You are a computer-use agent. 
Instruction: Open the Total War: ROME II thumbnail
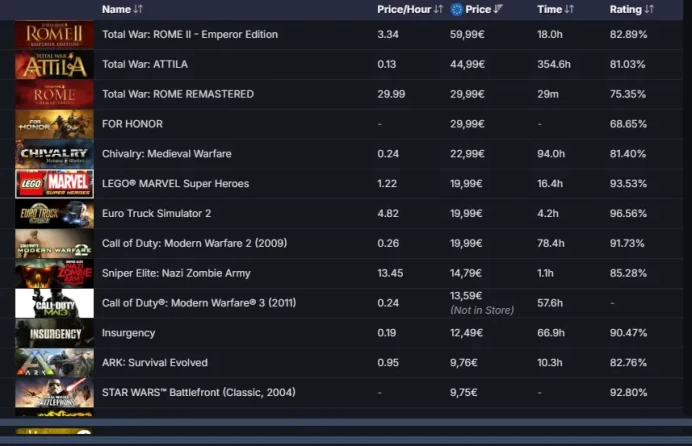click(54, 34)
